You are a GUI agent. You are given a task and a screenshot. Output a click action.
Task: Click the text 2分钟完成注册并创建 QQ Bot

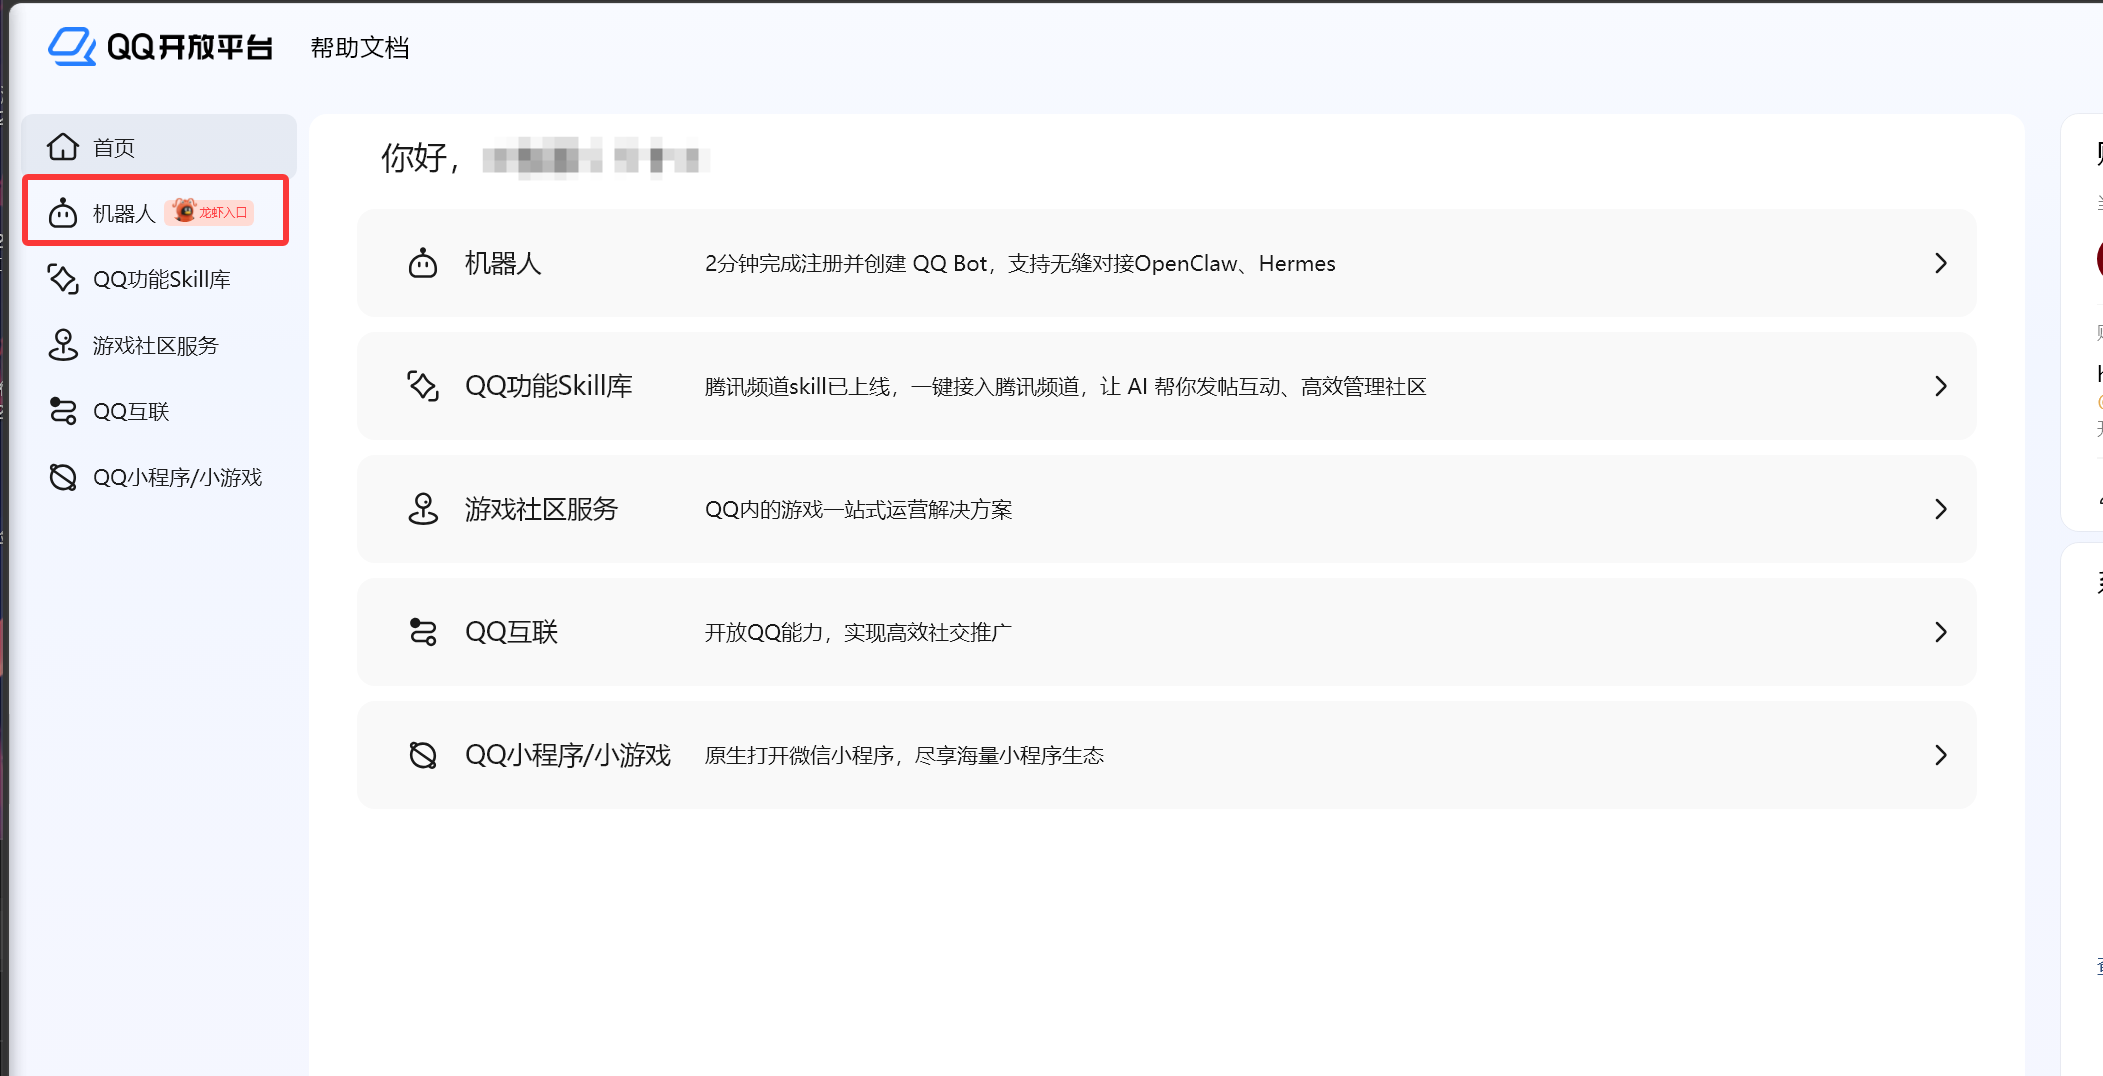(846, 263)
